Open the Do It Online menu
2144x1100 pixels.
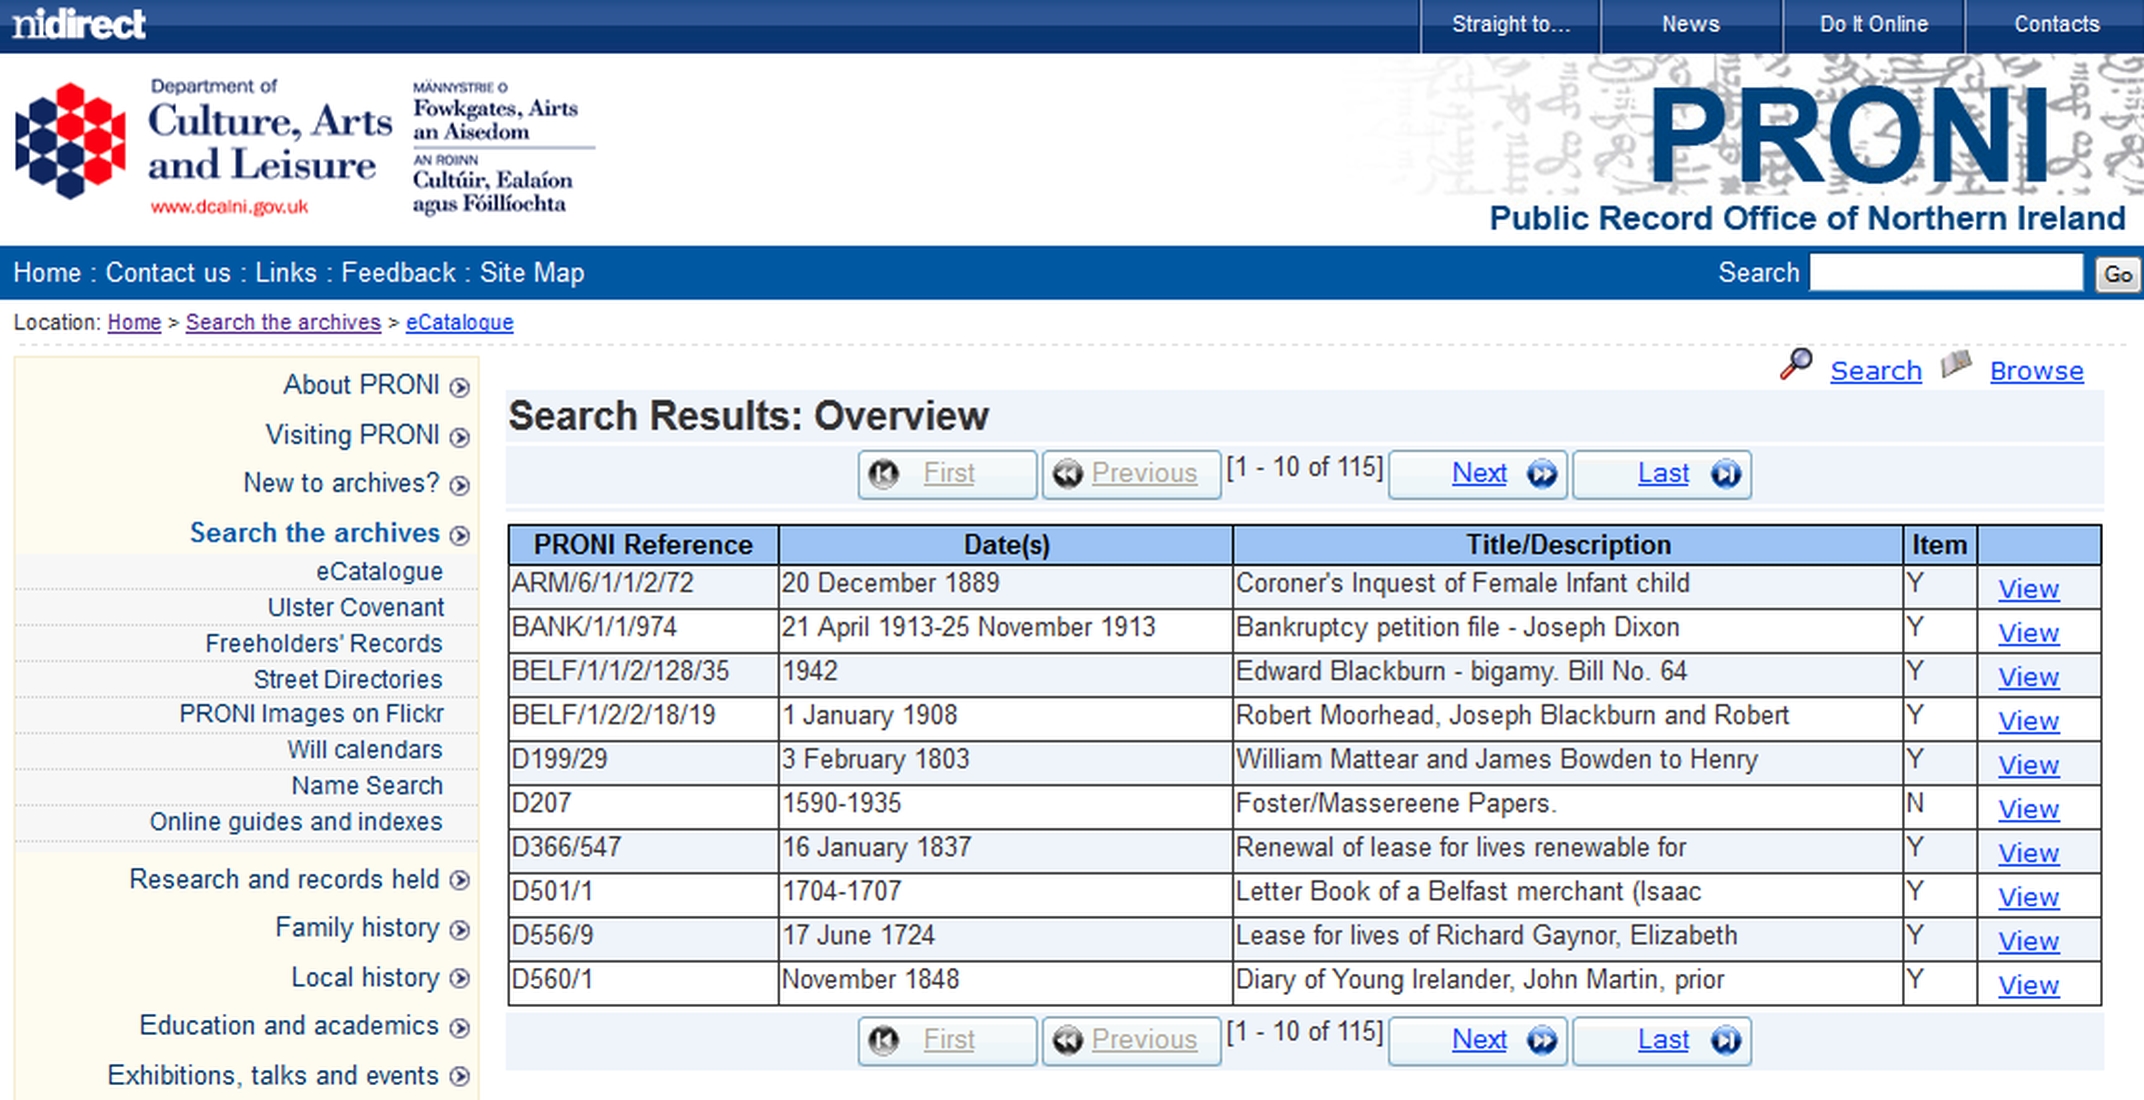click(1874, 24)
